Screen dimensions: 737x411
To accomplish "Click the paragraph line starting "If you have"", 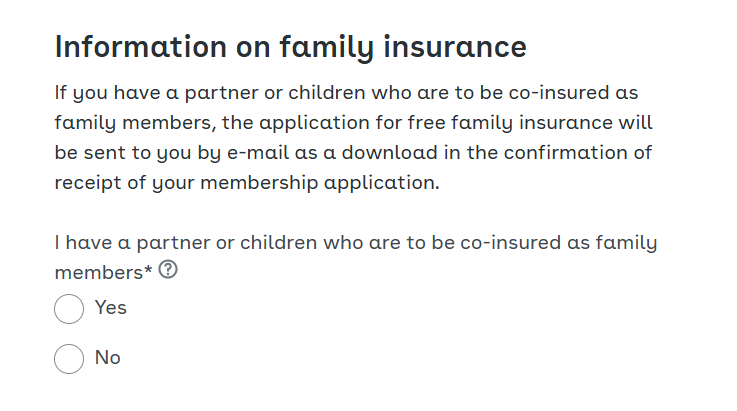I will [346, 93].
